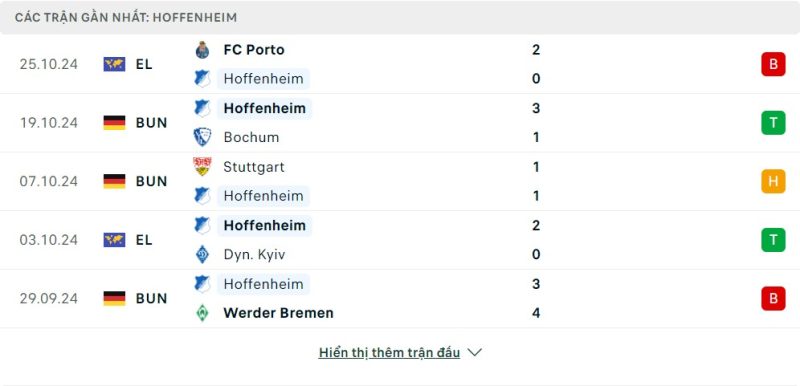Select the FC Porto team name
The image size is (800, 386).
(254, 50)
